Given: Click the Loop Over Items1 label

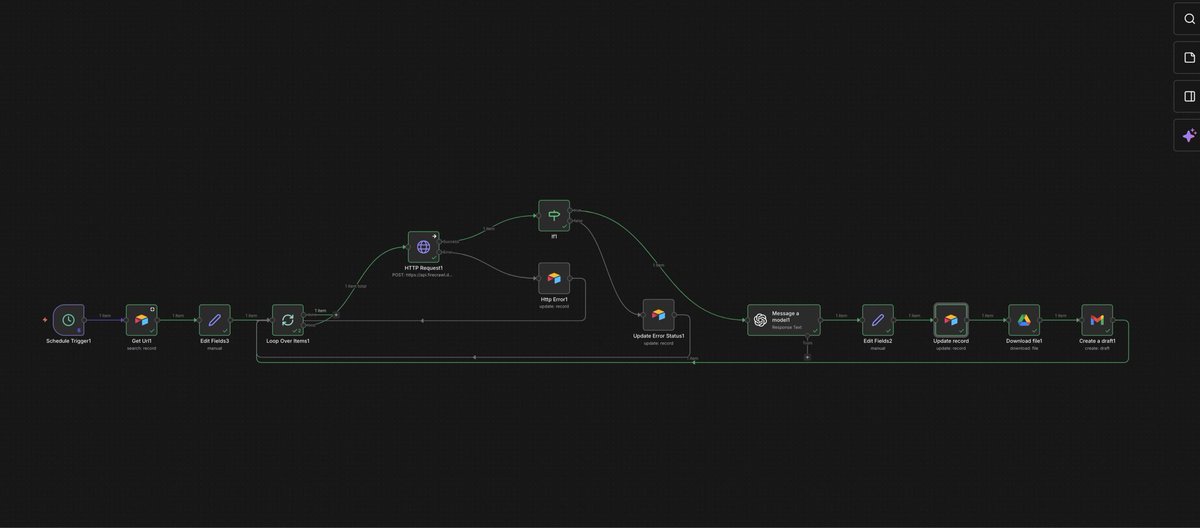Looking at the screenshot, I should pos(288,341).
